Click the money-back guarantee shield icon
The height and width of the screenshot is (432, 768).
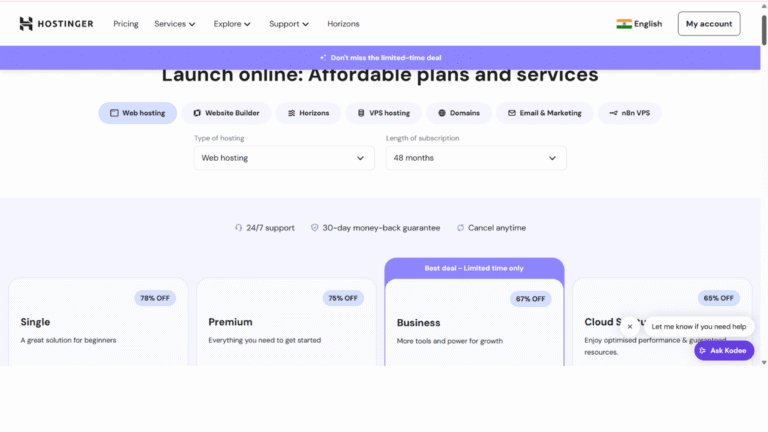314,228
